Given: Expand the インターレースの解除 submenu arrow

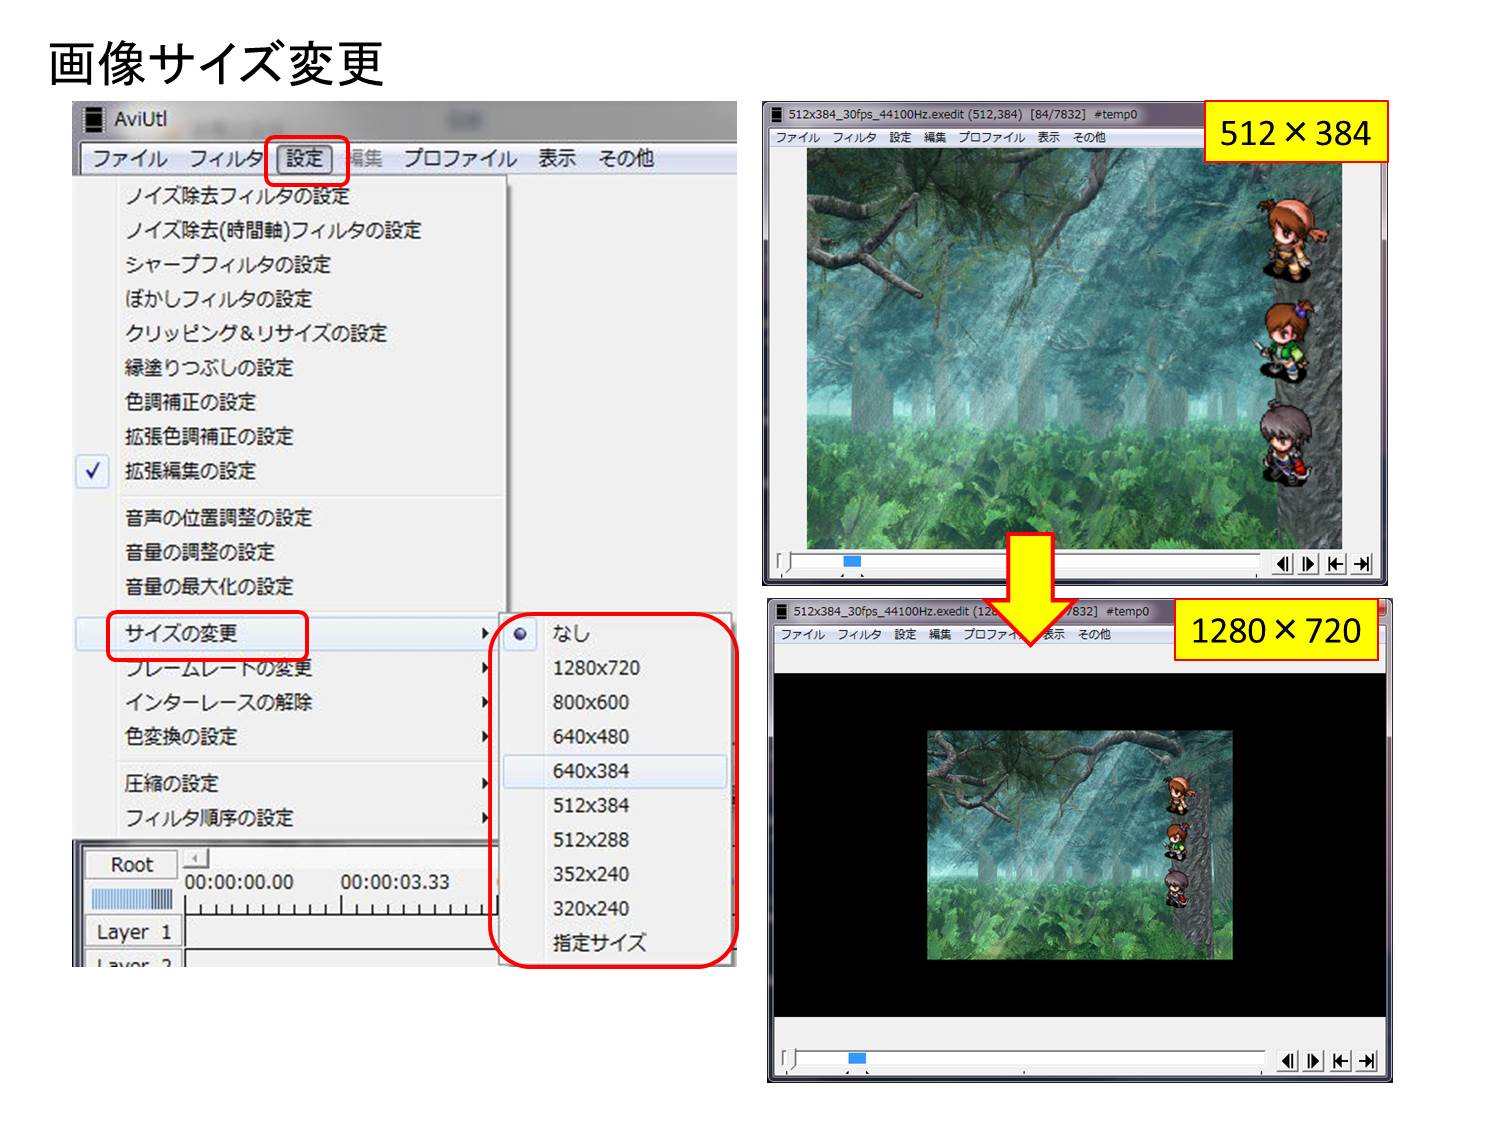Looking at the screenshot, I should [484, 702].
